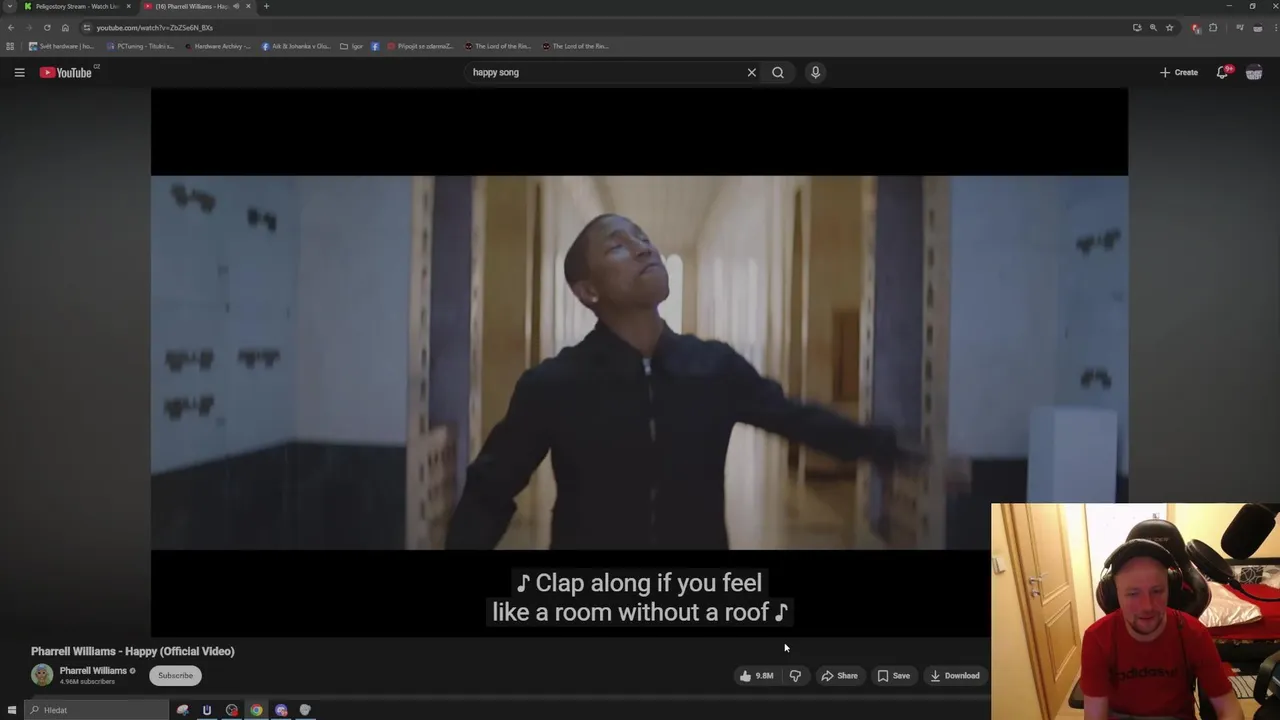Dislike the video with thumbs down
This screenshot has width=1280, height=720.
(795, 676)
